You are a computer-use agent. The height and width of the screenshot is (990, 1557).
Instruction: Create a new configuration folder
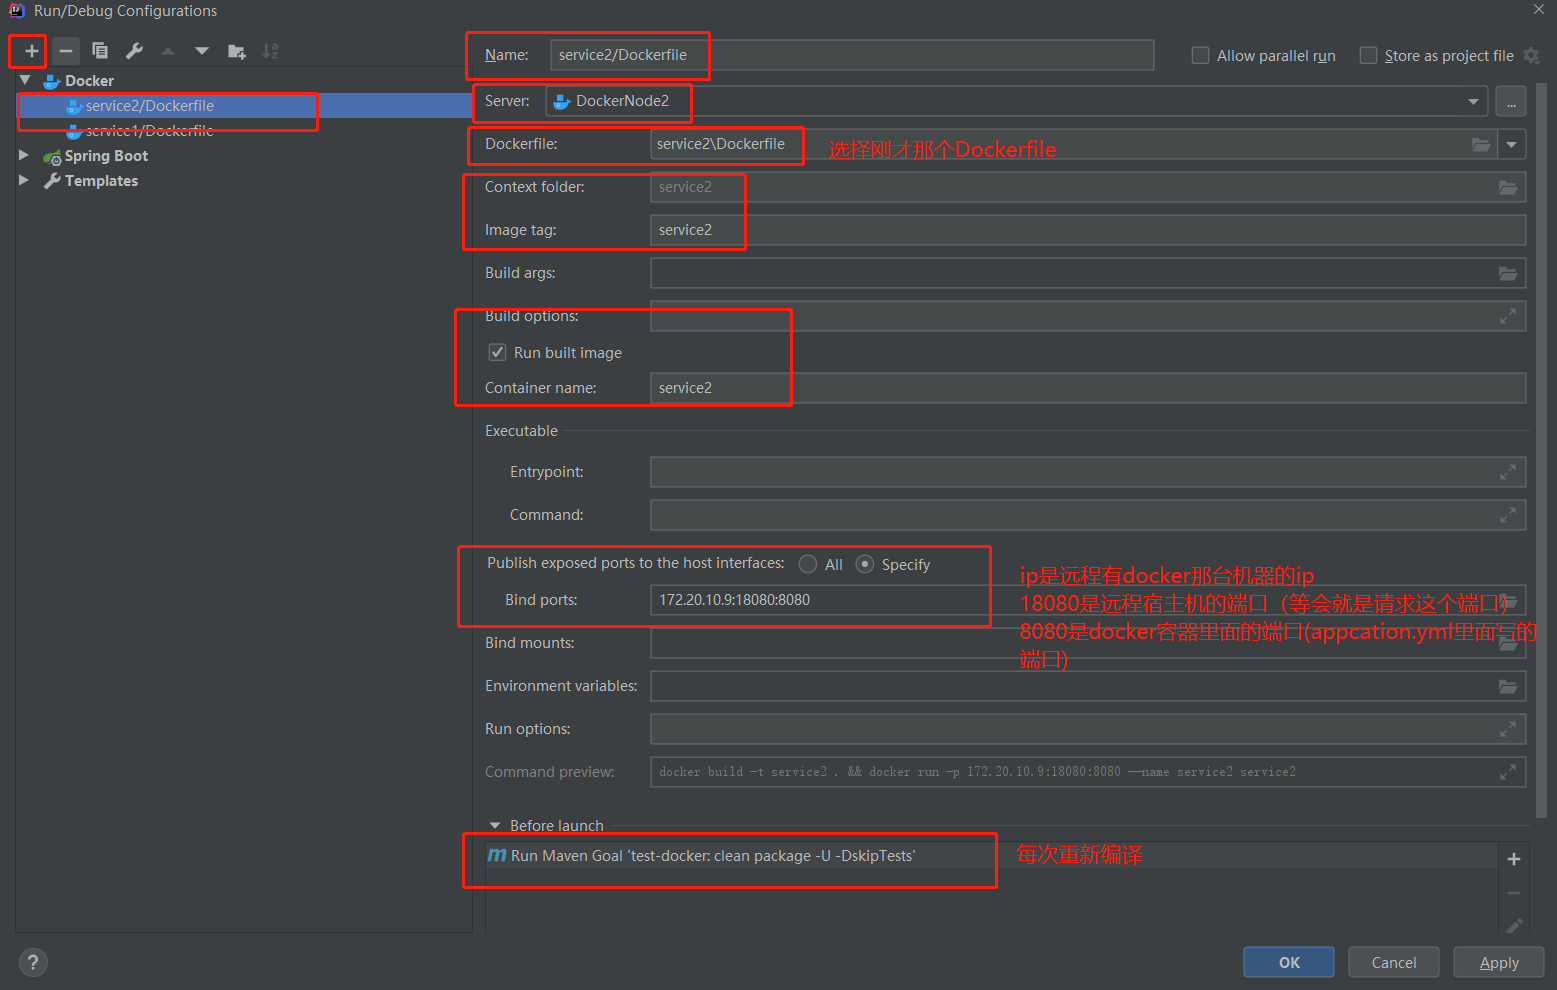(236, 50)
